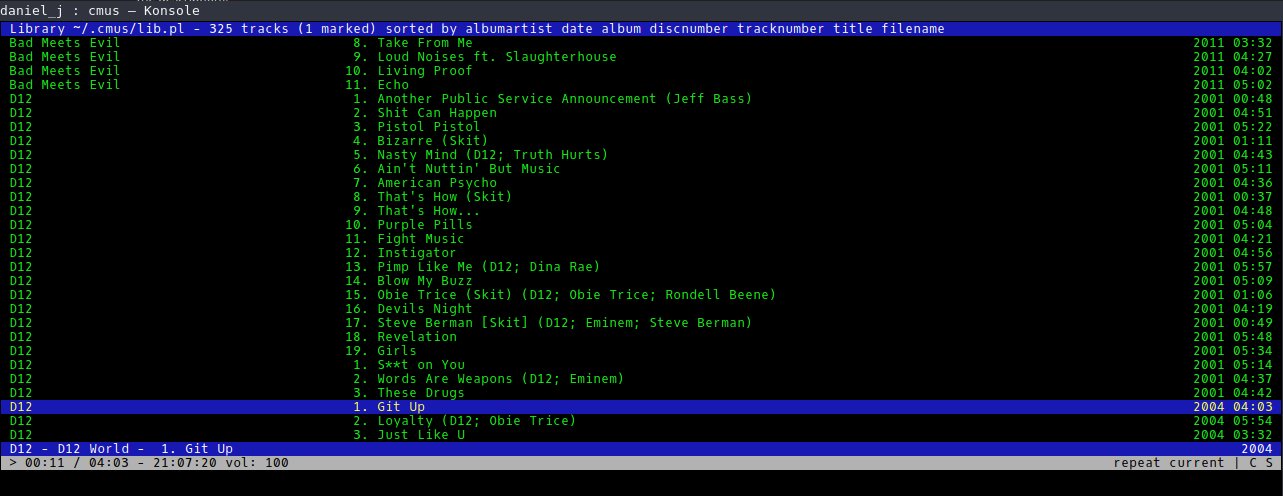Select the track 'Take From Me'
This screenshot has width=1283, height=496.
[641, 43]
